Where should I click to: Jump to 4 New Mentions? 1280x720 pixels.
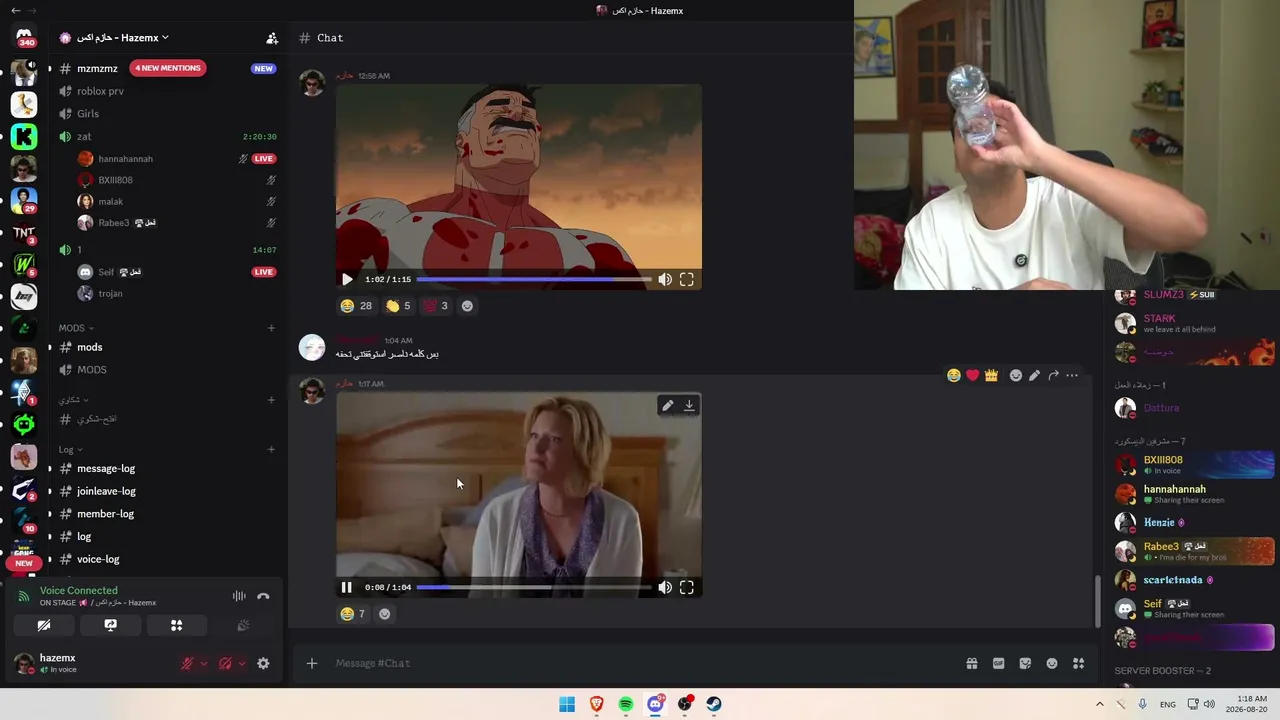(168, 68)
